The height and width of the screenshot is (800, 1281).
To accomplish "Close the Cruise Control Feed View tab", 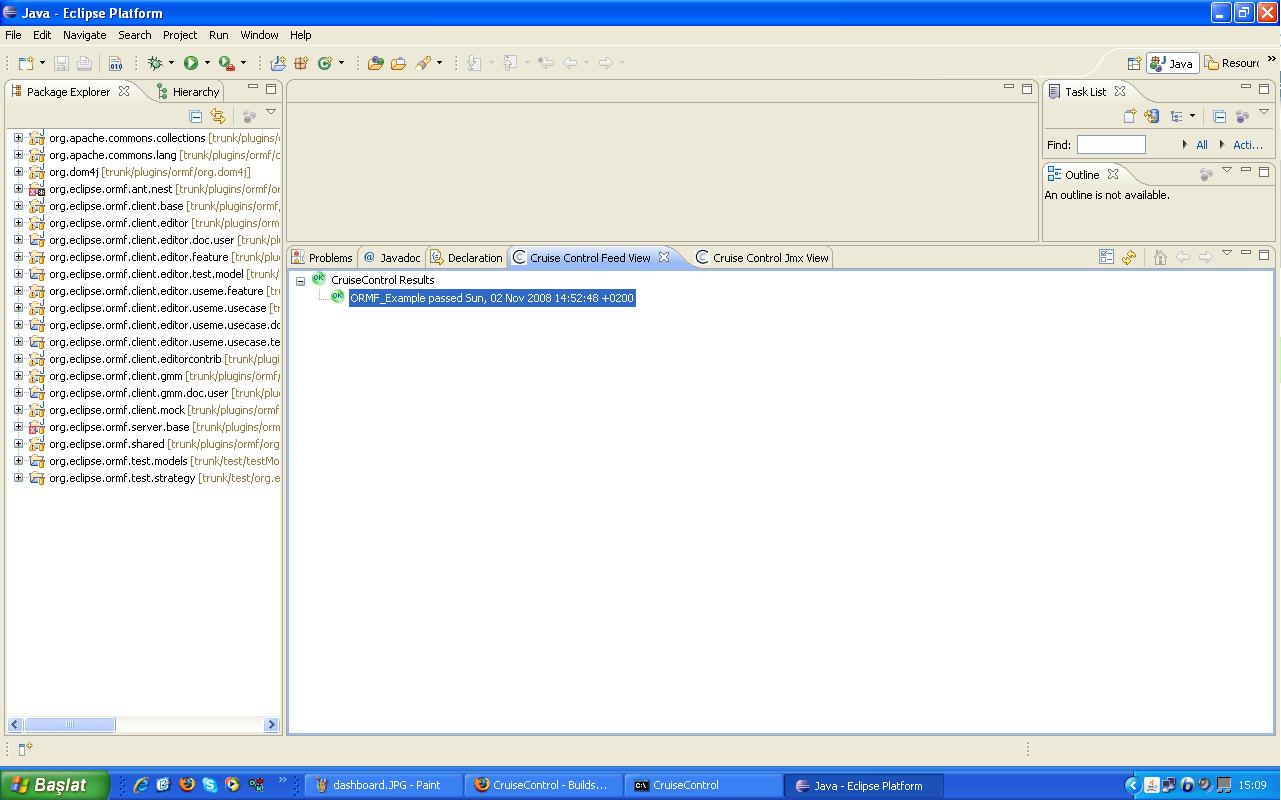I will pyautogui.click(x=664, y=257).
